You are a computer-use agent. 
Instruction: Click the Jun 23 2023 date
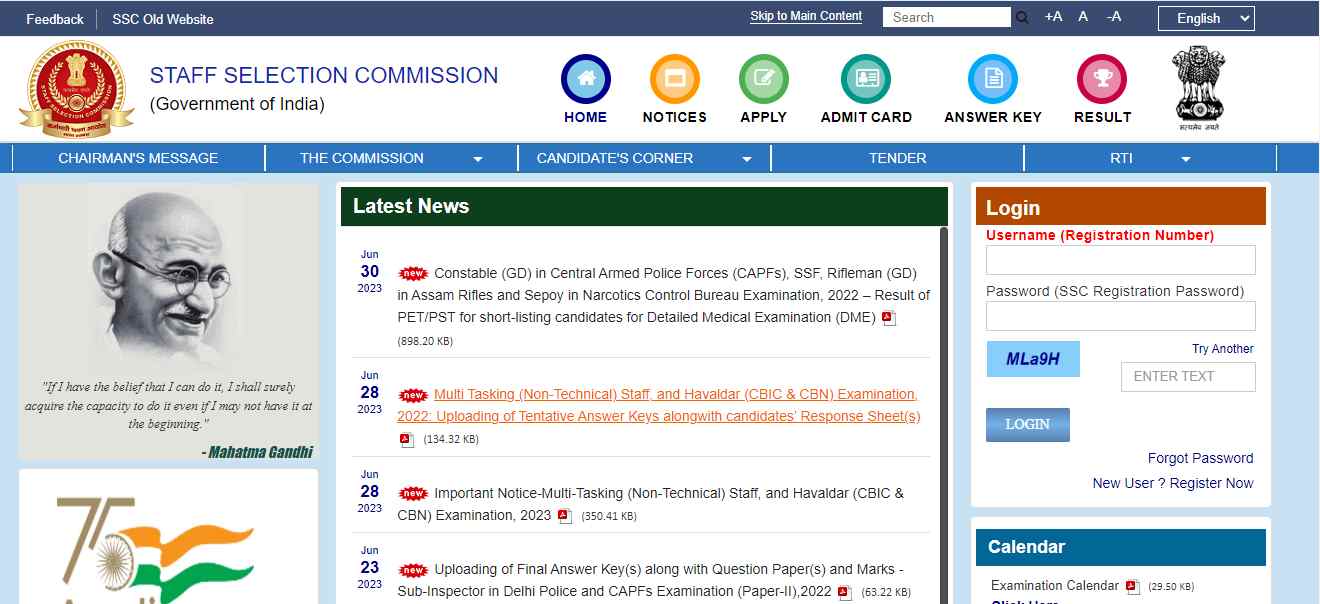(x=370, y=568)
